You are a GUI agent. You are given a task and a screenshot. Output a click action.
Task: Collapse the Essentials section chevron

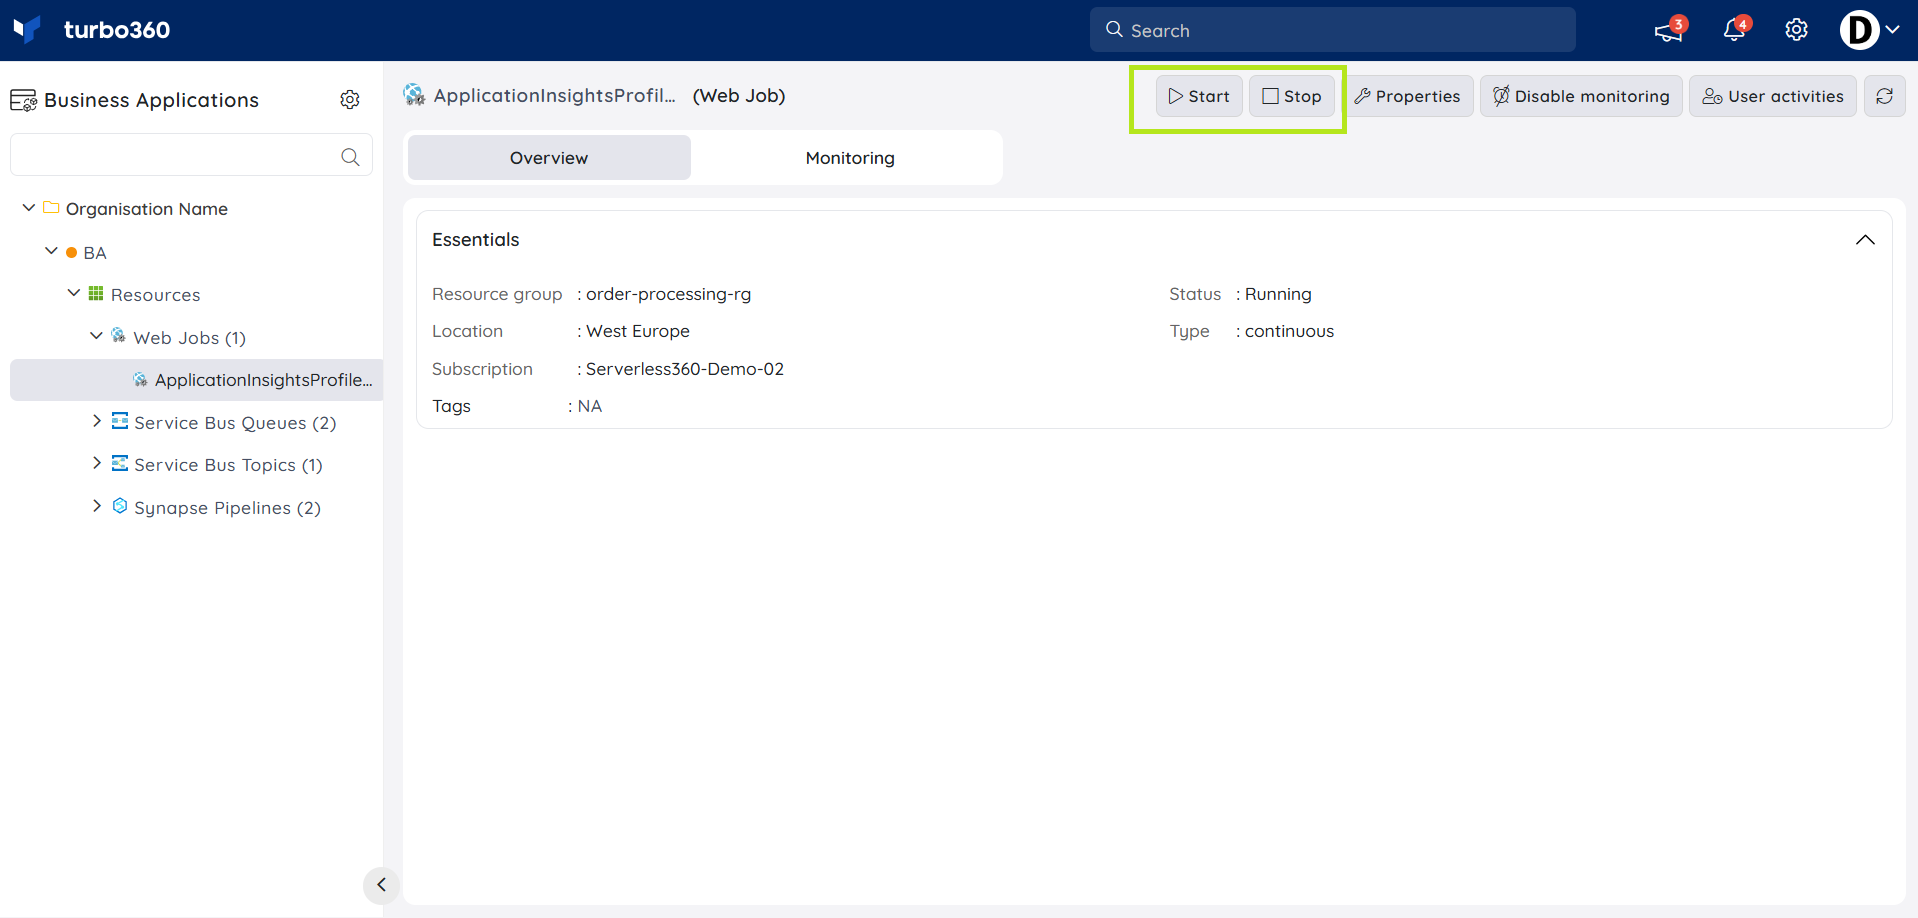[1865, 240]
